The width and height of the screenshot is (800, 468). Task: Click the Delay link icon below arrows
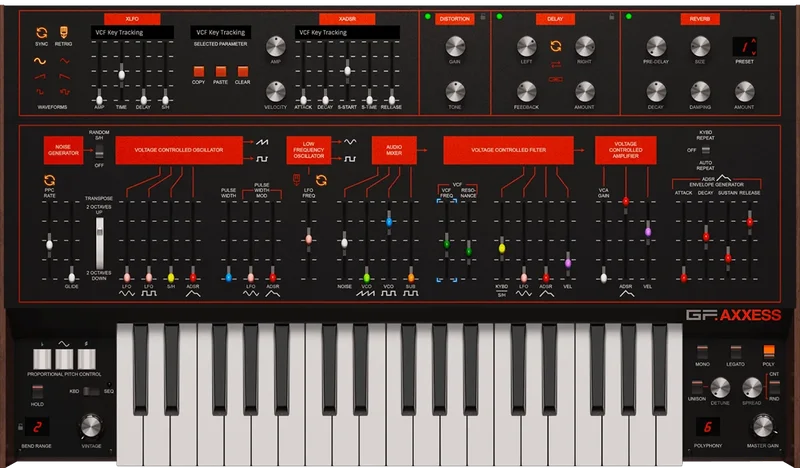(556, 79)
